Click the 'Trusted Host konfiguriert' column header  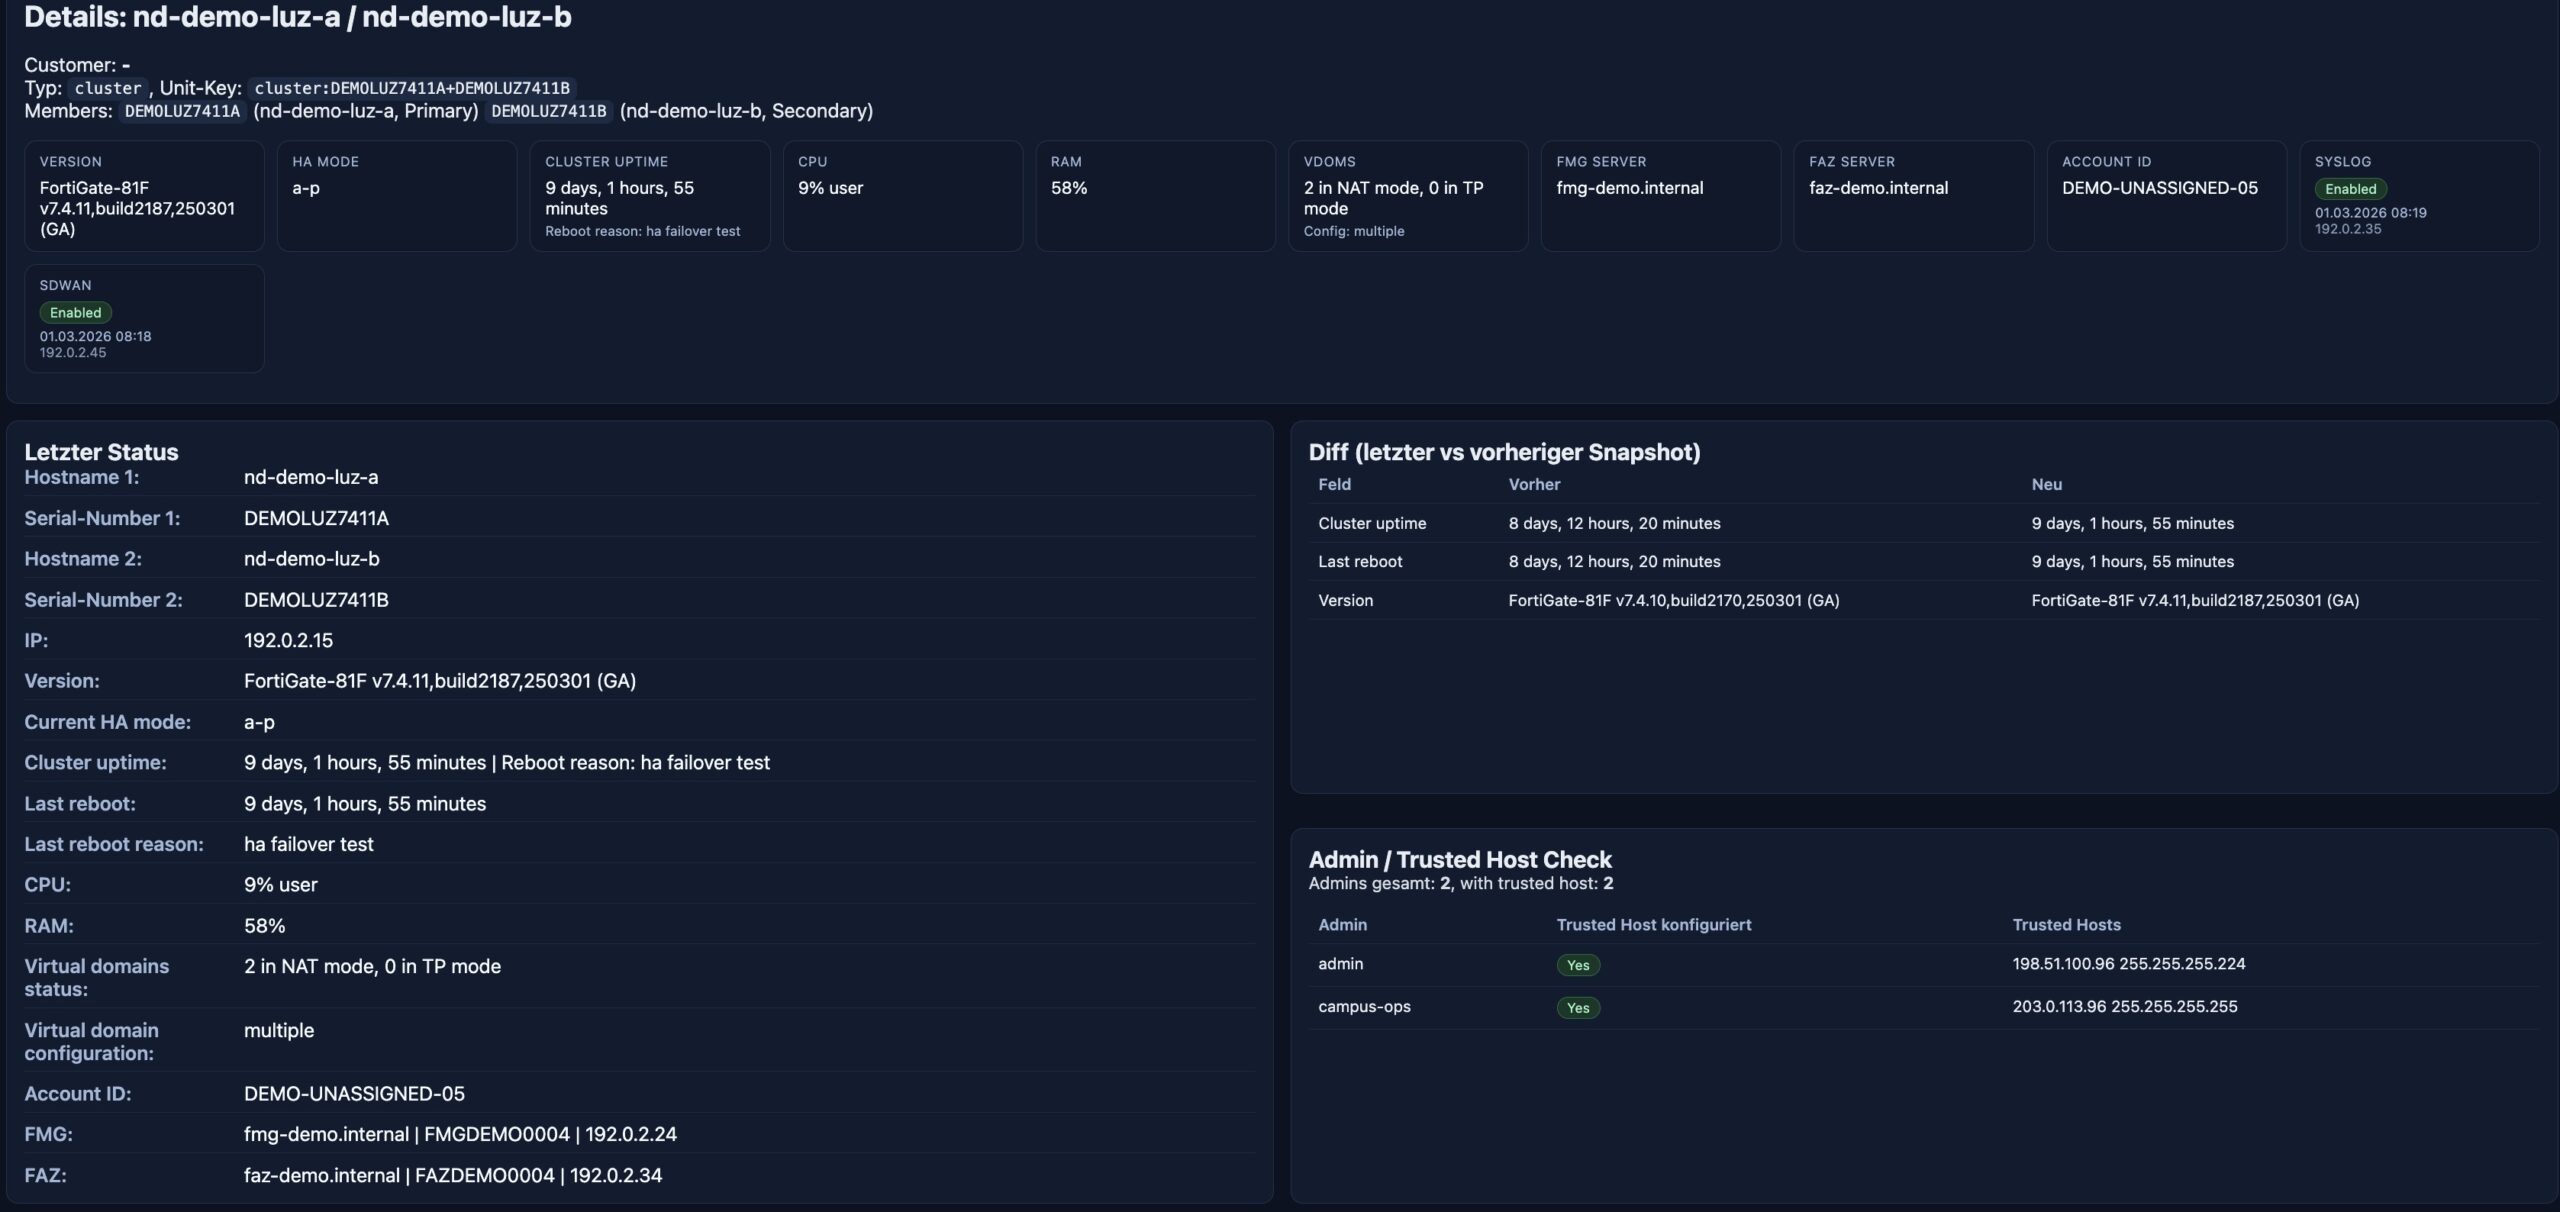pyautogui.click(x=1653, y=925)
